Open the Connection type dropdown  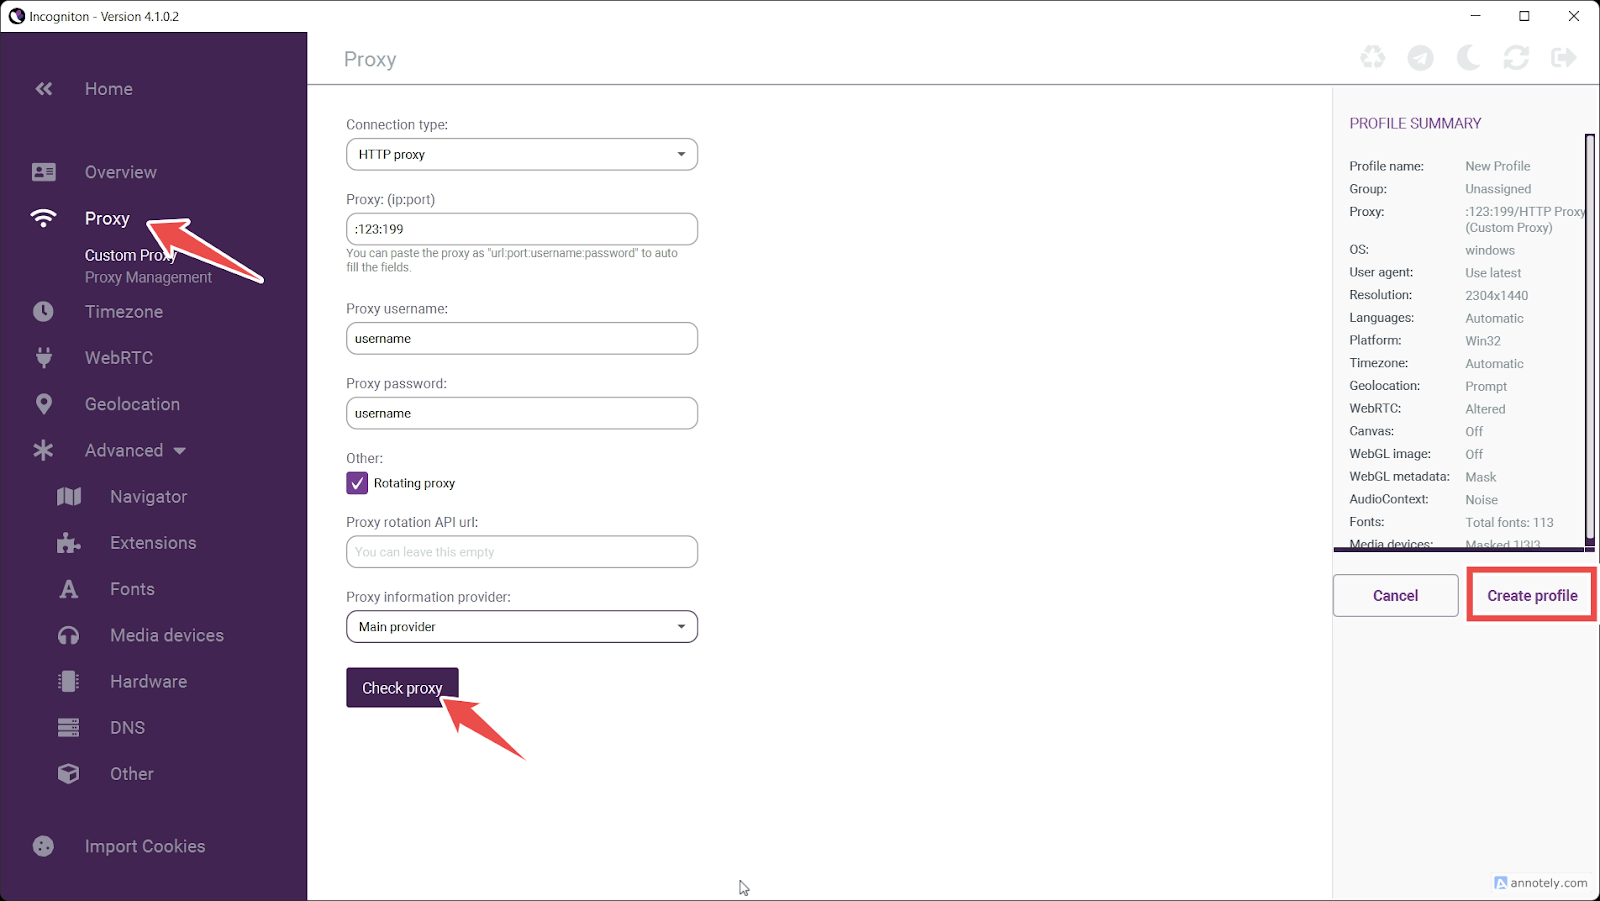tap(522, 154)
